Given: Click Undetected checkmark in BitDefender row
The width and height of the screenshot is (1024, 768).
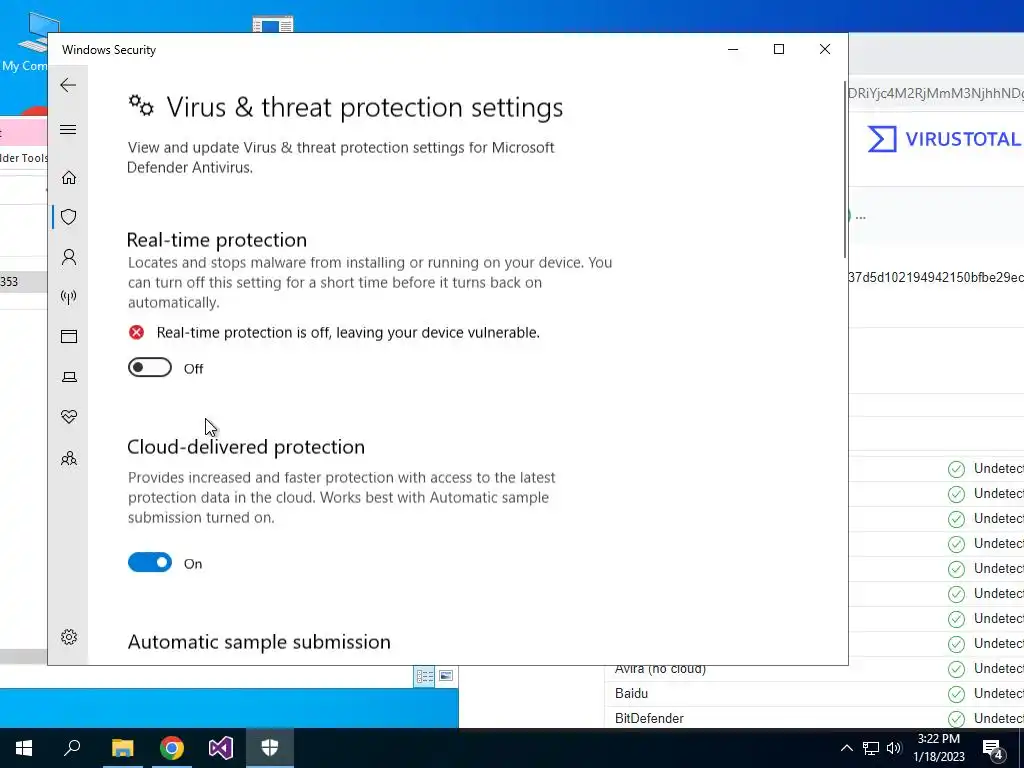Looking at the screenshot, I should tap(956, 718).
